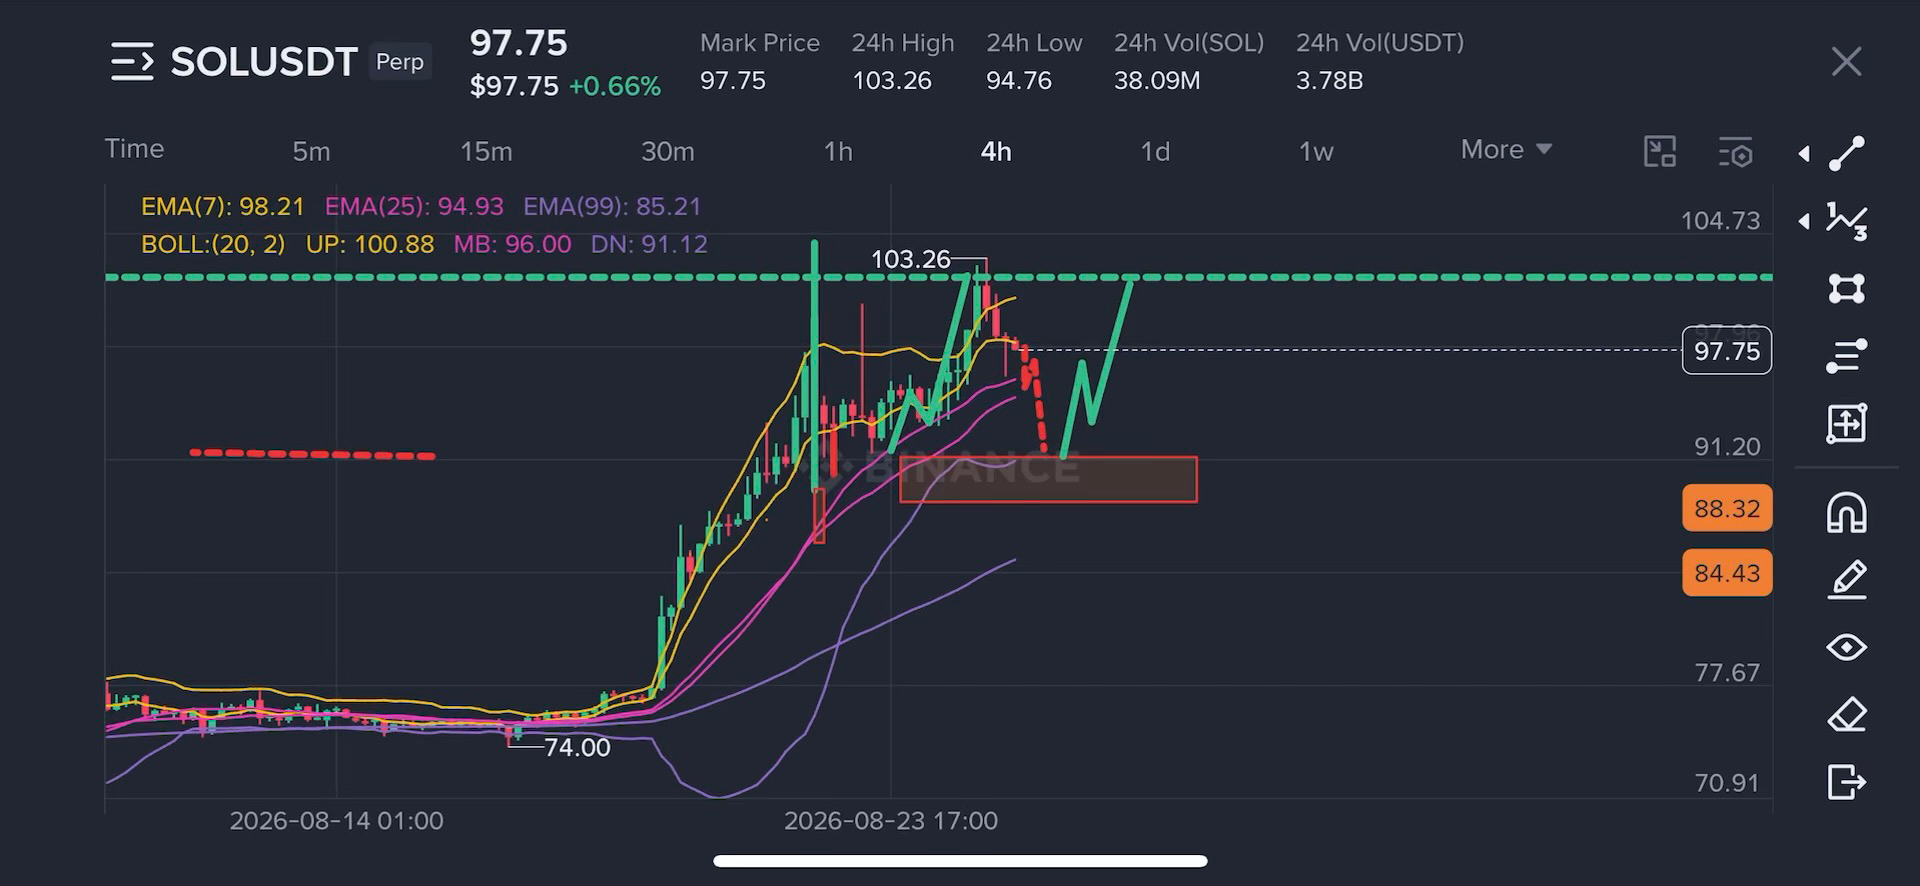This screenshot has width=1920, height=886.
Task: Switch to the 30m timeframe
Action: coord(667,151)
